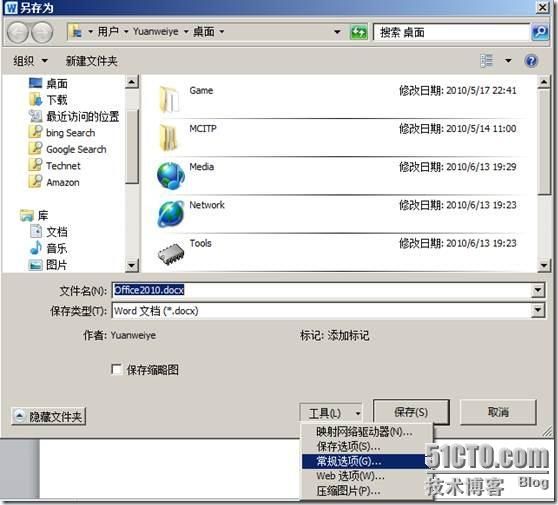
Task: Choose 常规选项(G)... from the menu
Action: (364, 462)
